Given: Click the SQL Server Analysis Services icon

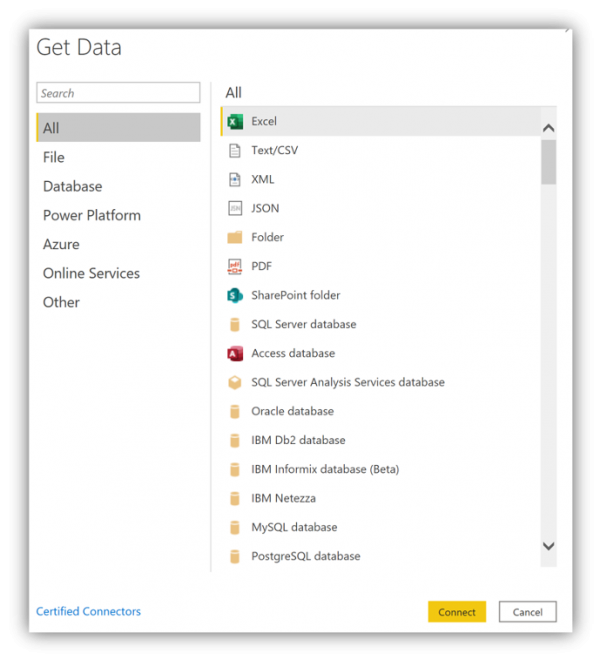Looking at the screenshot, I should coord(235,383).
